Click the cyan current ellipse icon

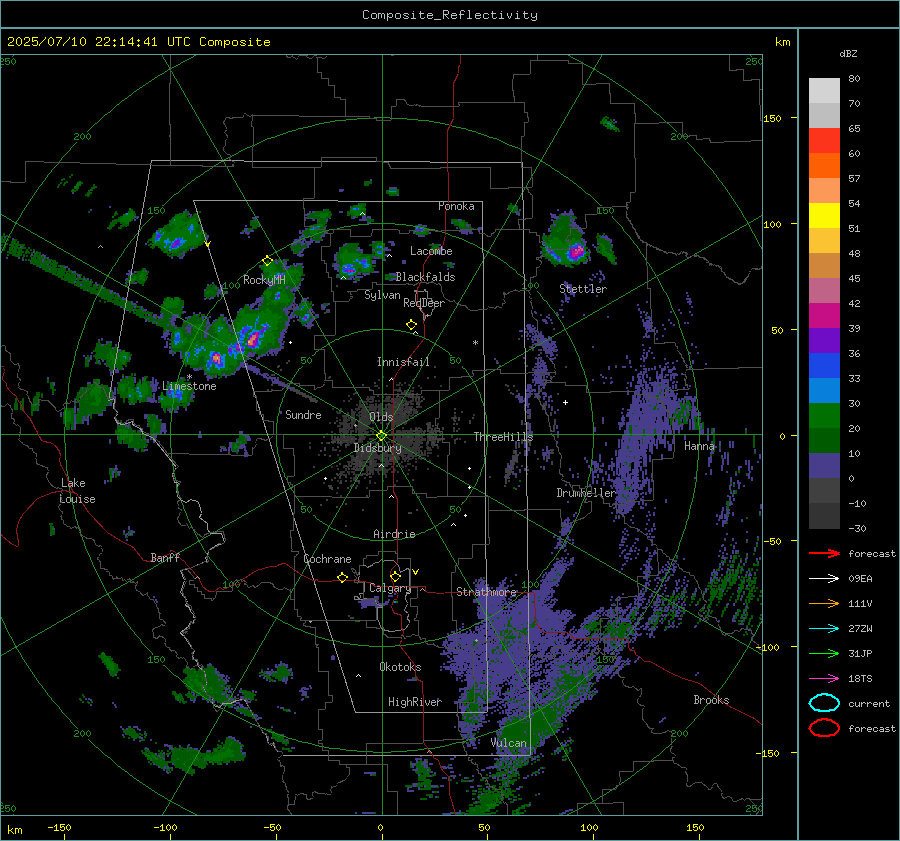click(824, 703)
